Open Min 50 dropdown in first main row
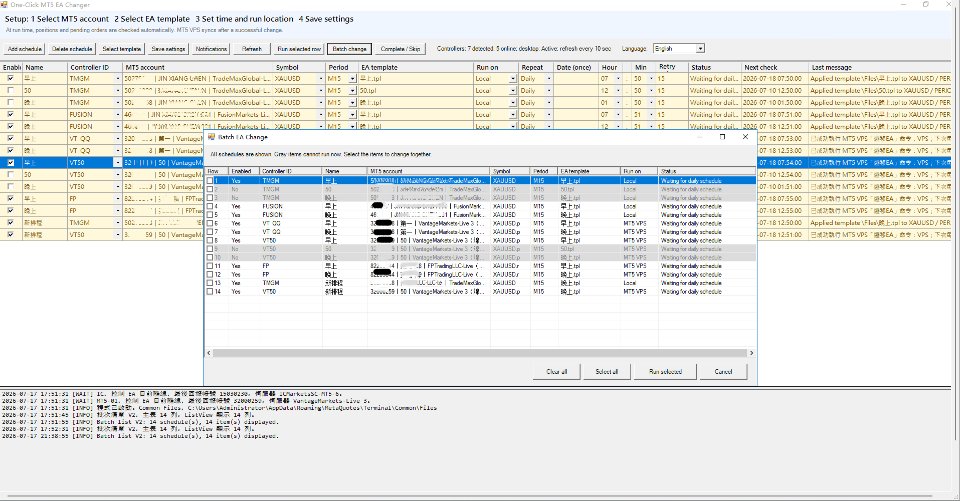Image resolution: width=960 pixels, height=501 pixels. pyautogui.click(x=651, y=79)
